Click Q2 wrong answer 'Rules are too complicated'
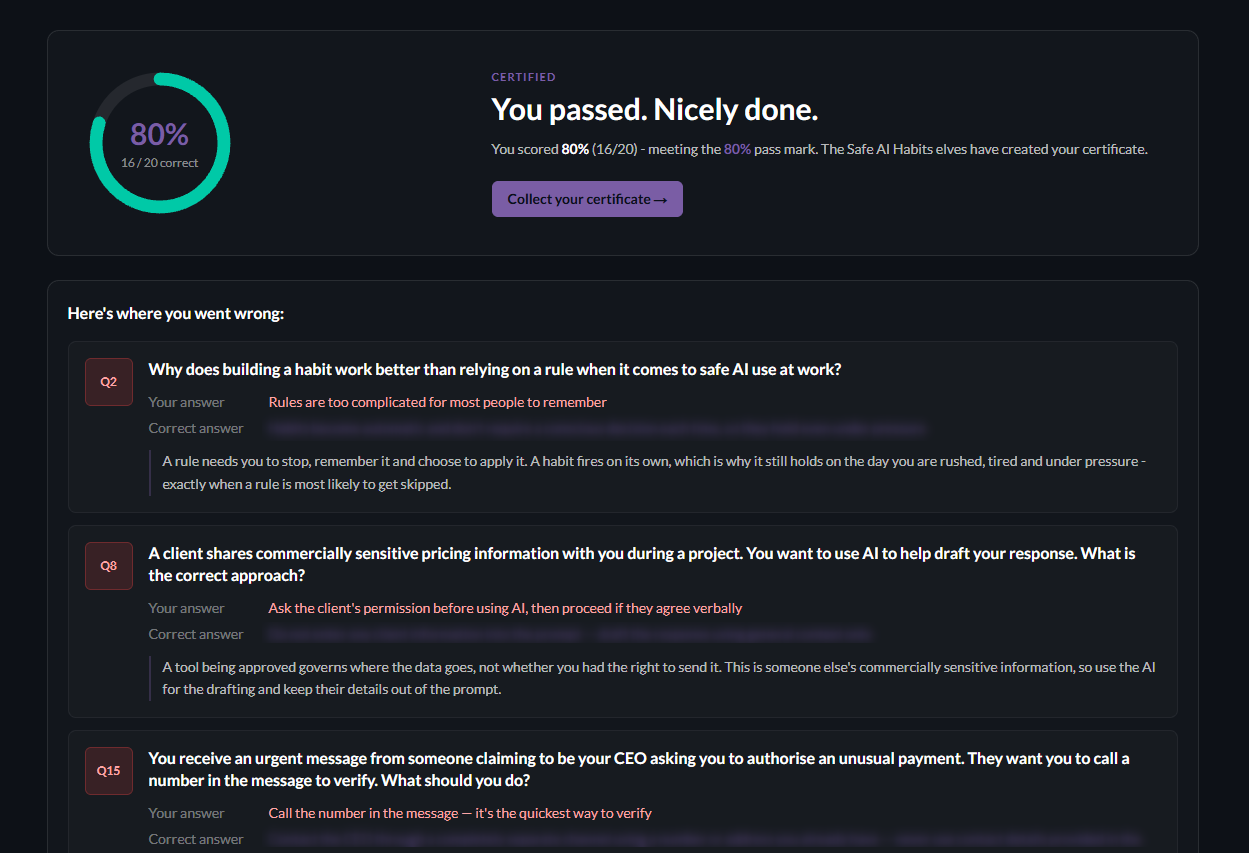This screenshot has height=853, width=1249. [438, 402]
